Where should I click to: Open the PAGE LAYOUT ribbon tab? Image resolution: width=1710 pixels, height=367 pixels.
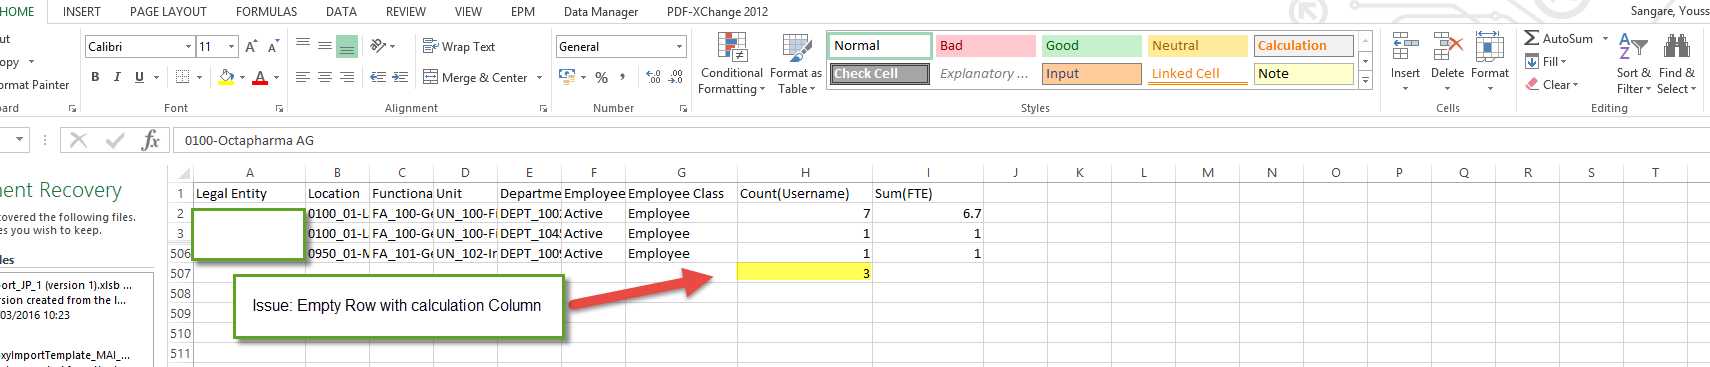[x=168, y=12]
